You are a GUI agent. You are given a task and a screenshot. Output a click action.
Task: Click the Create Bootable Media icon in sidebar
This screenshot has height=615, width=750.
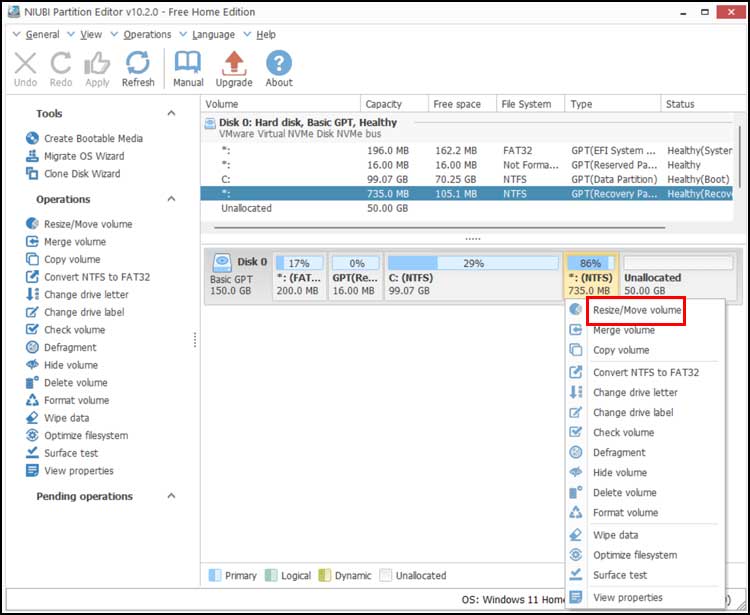point(32,138)
